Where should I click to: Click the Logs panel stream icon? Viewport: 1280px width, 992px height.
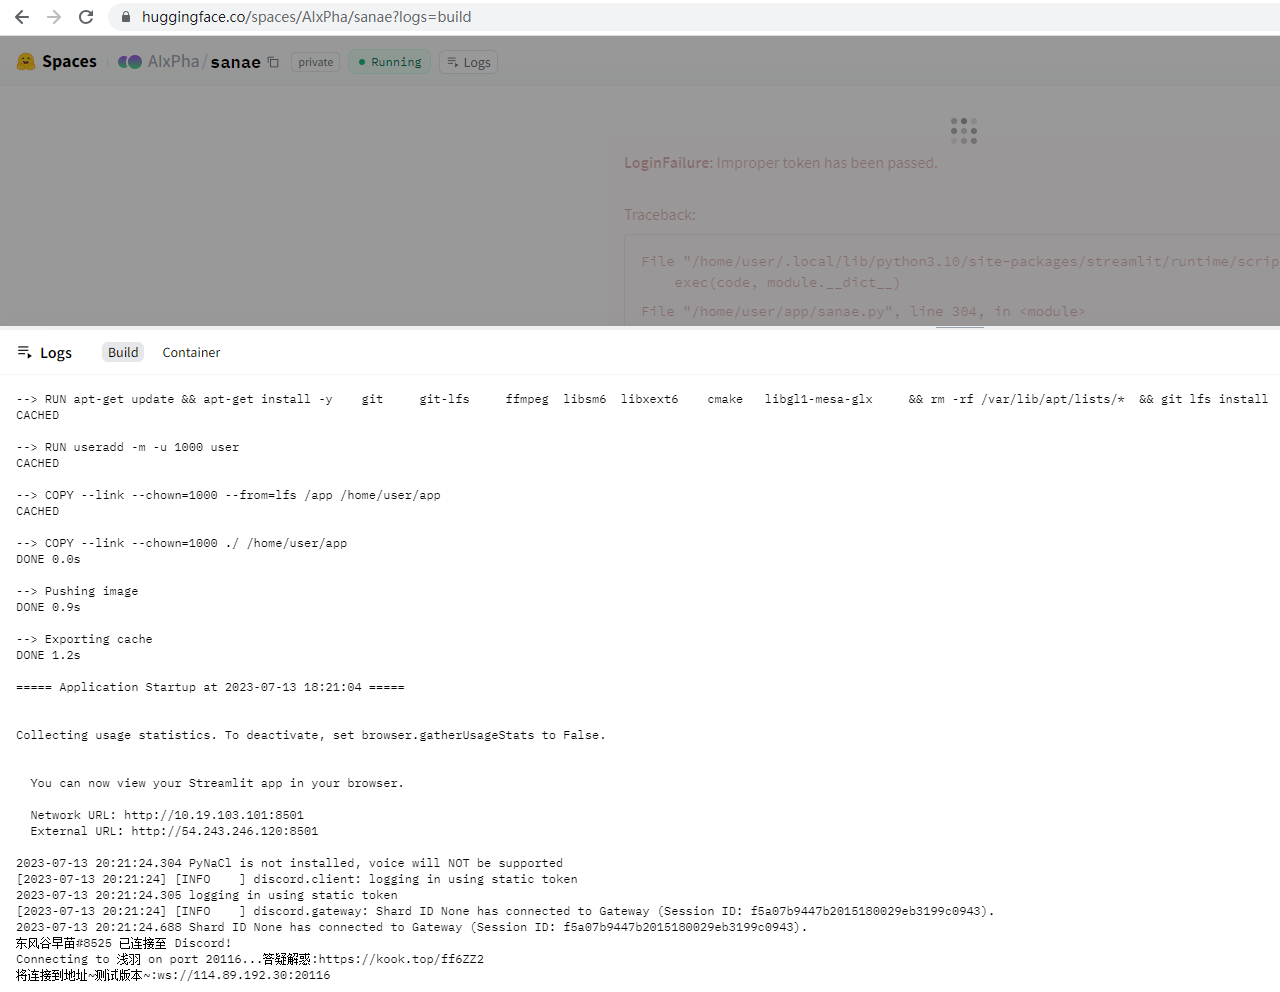(x=22, y=352)
